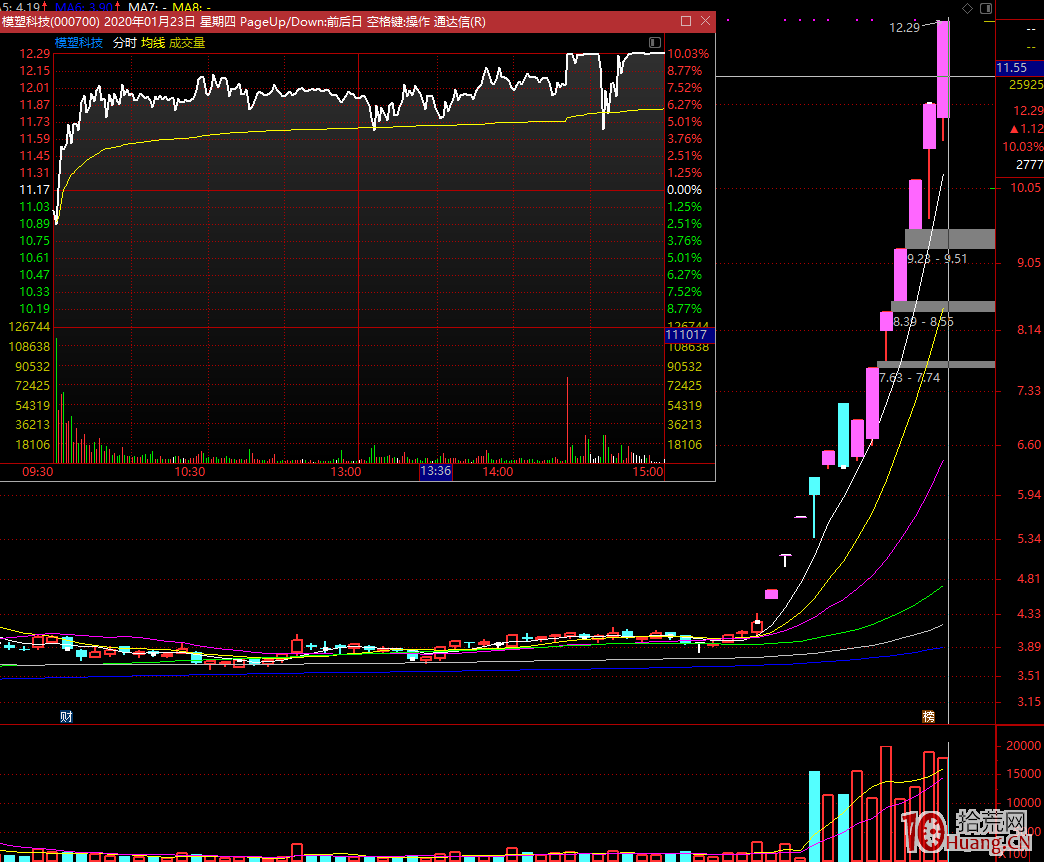Click the popup title bar text 模塑科技(000700)
The height and width of the screenshot is (862, 1044).
click(51, 22)
